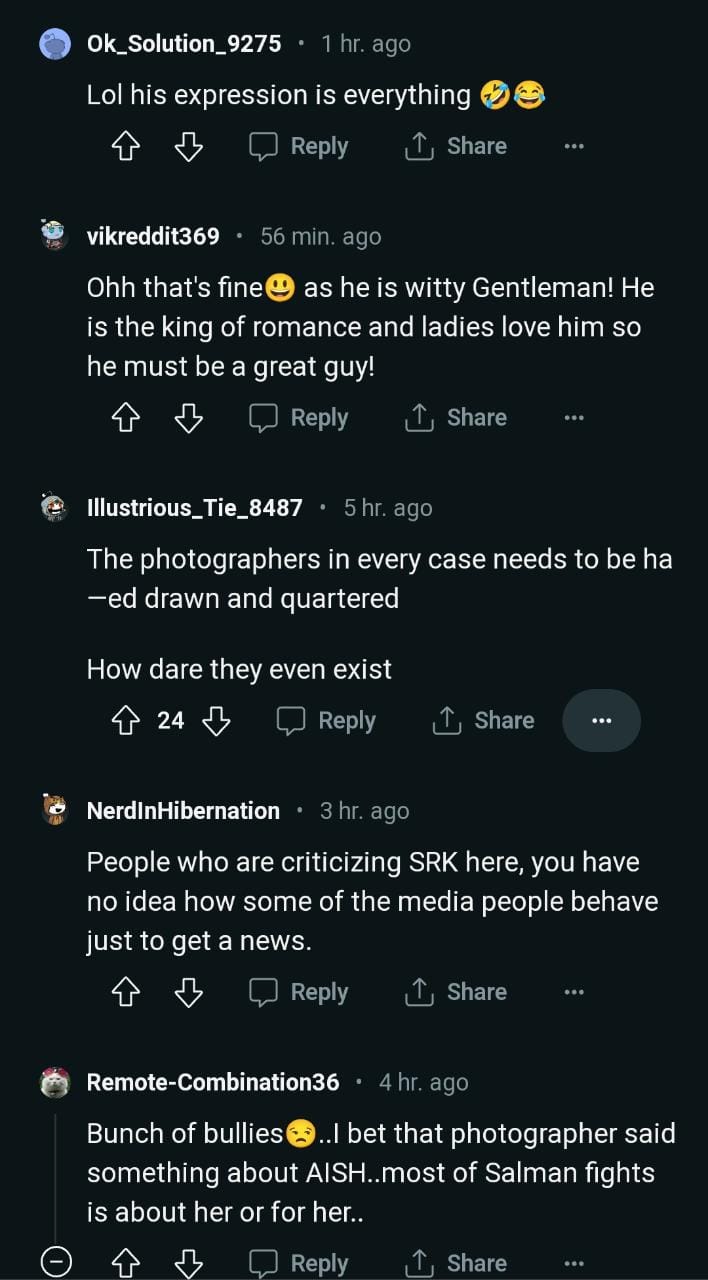Share Illustrious_Tie_8487's comment

483,721
